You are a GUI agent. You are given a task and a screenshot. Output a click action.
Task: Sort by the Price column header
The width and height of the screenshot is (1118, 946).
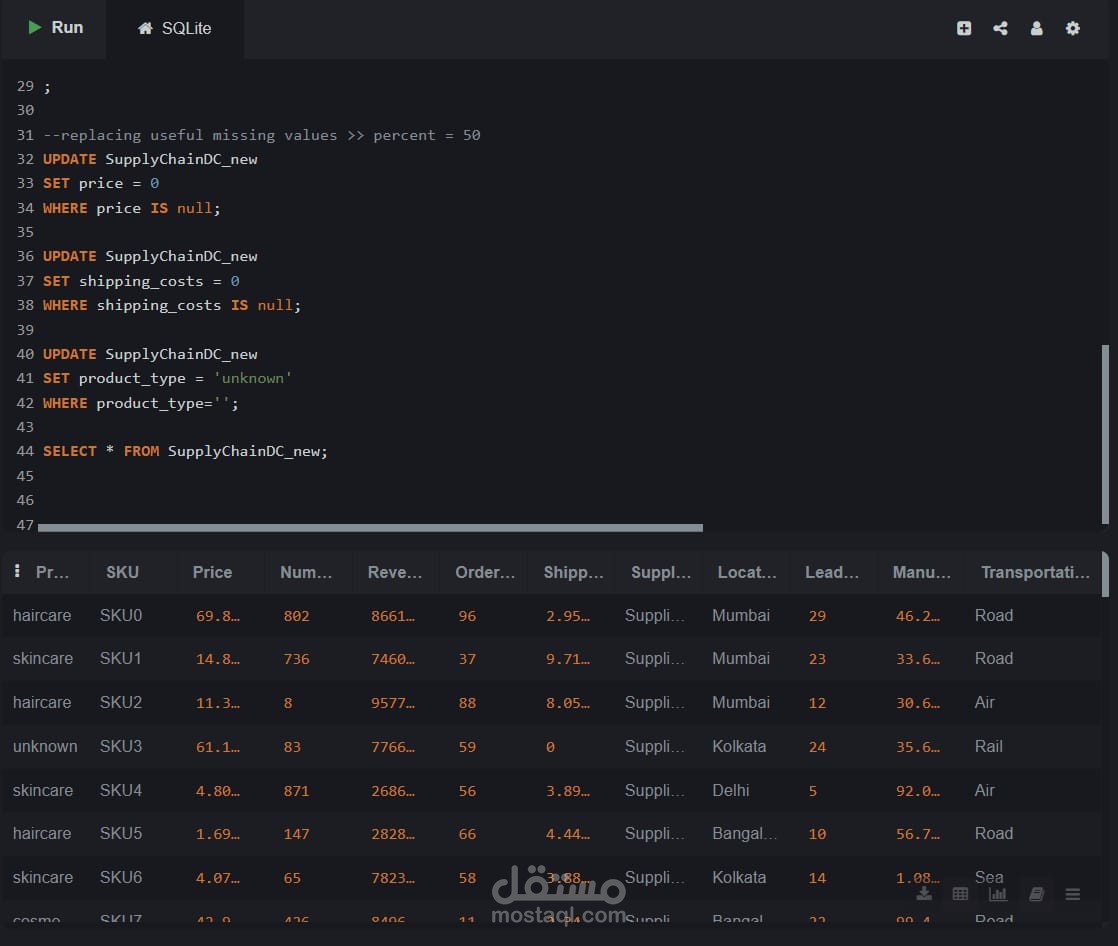tap(212, 572)
